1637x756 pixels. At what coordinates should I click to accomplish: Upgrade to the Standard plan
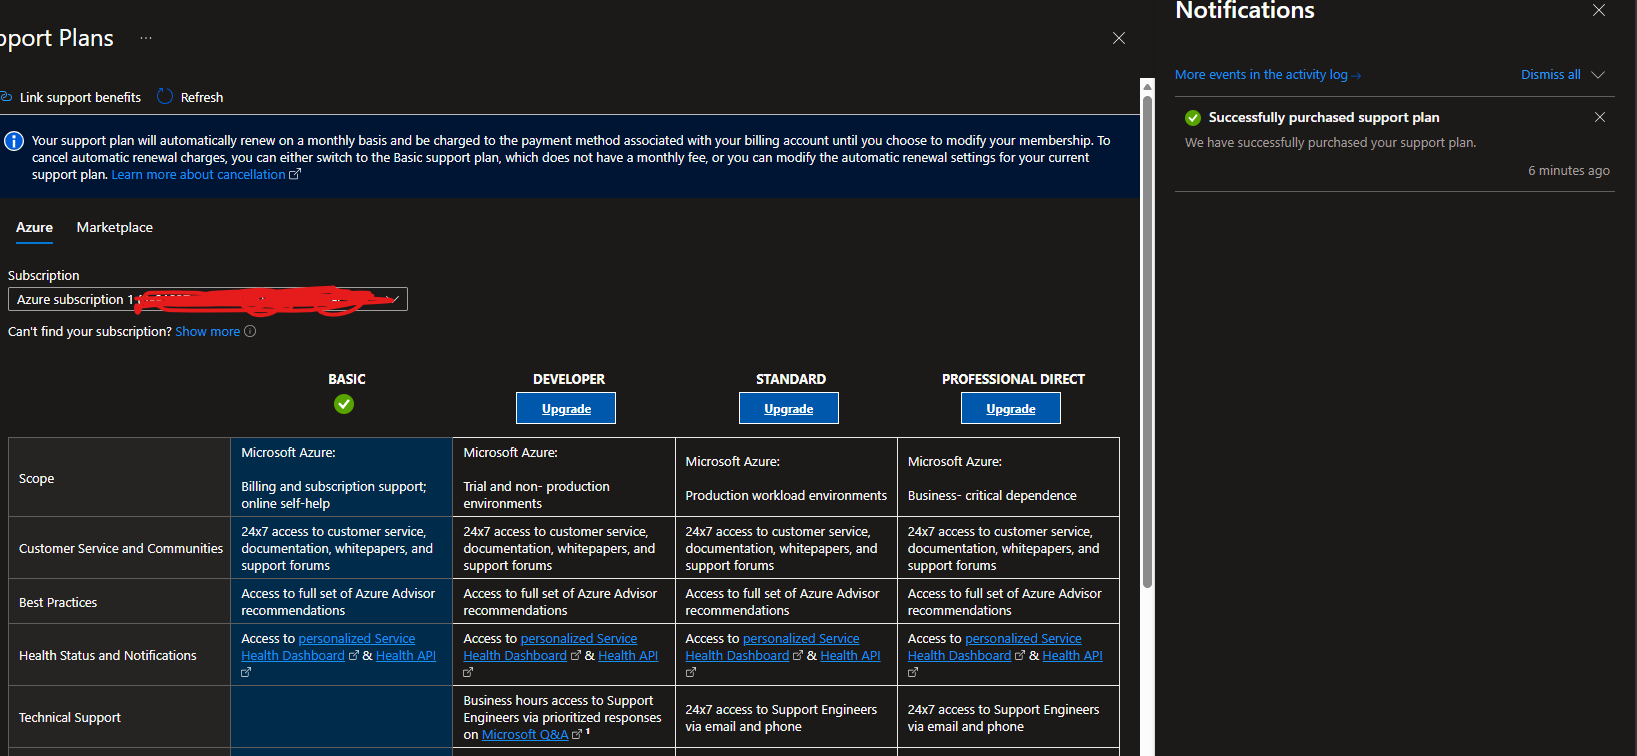tap(789, 408)
